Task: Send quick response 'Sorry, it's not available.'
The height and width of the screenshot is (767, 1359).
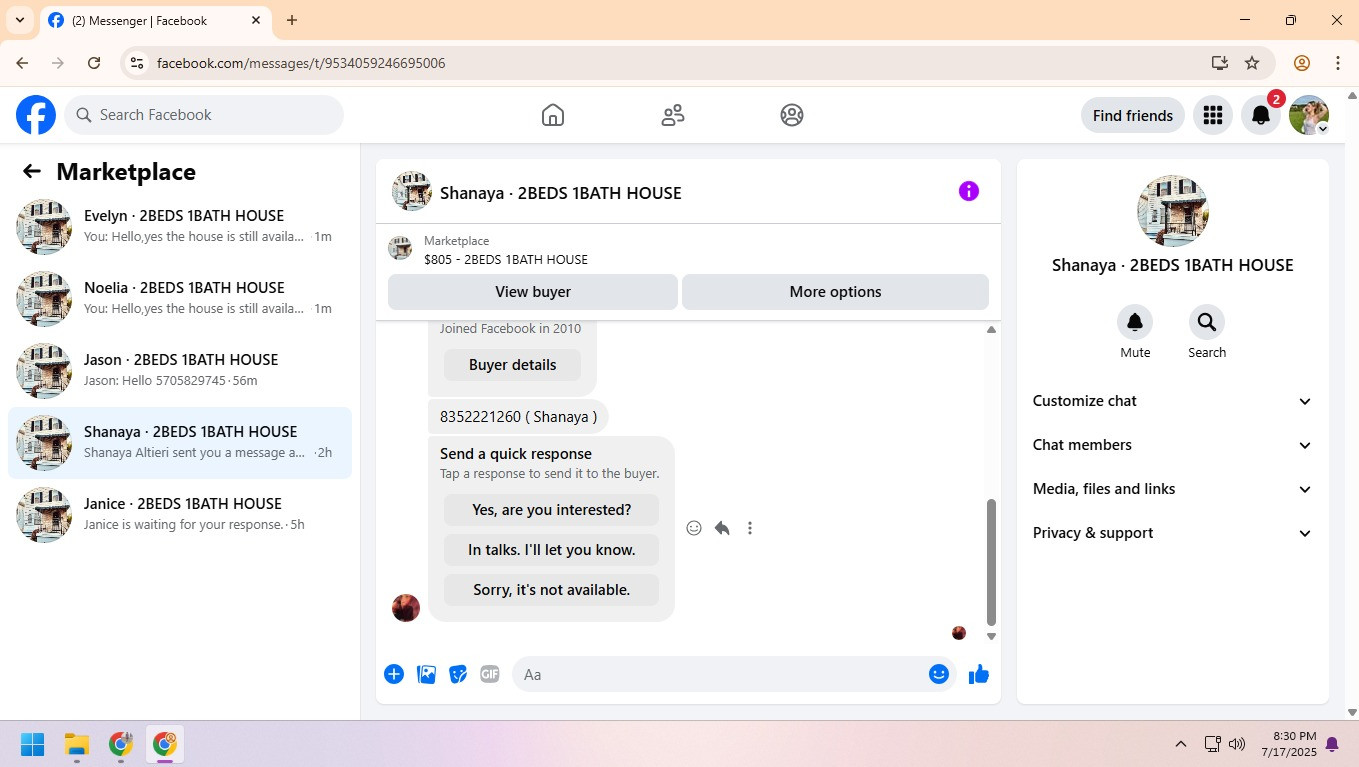Action: point(551,590)
